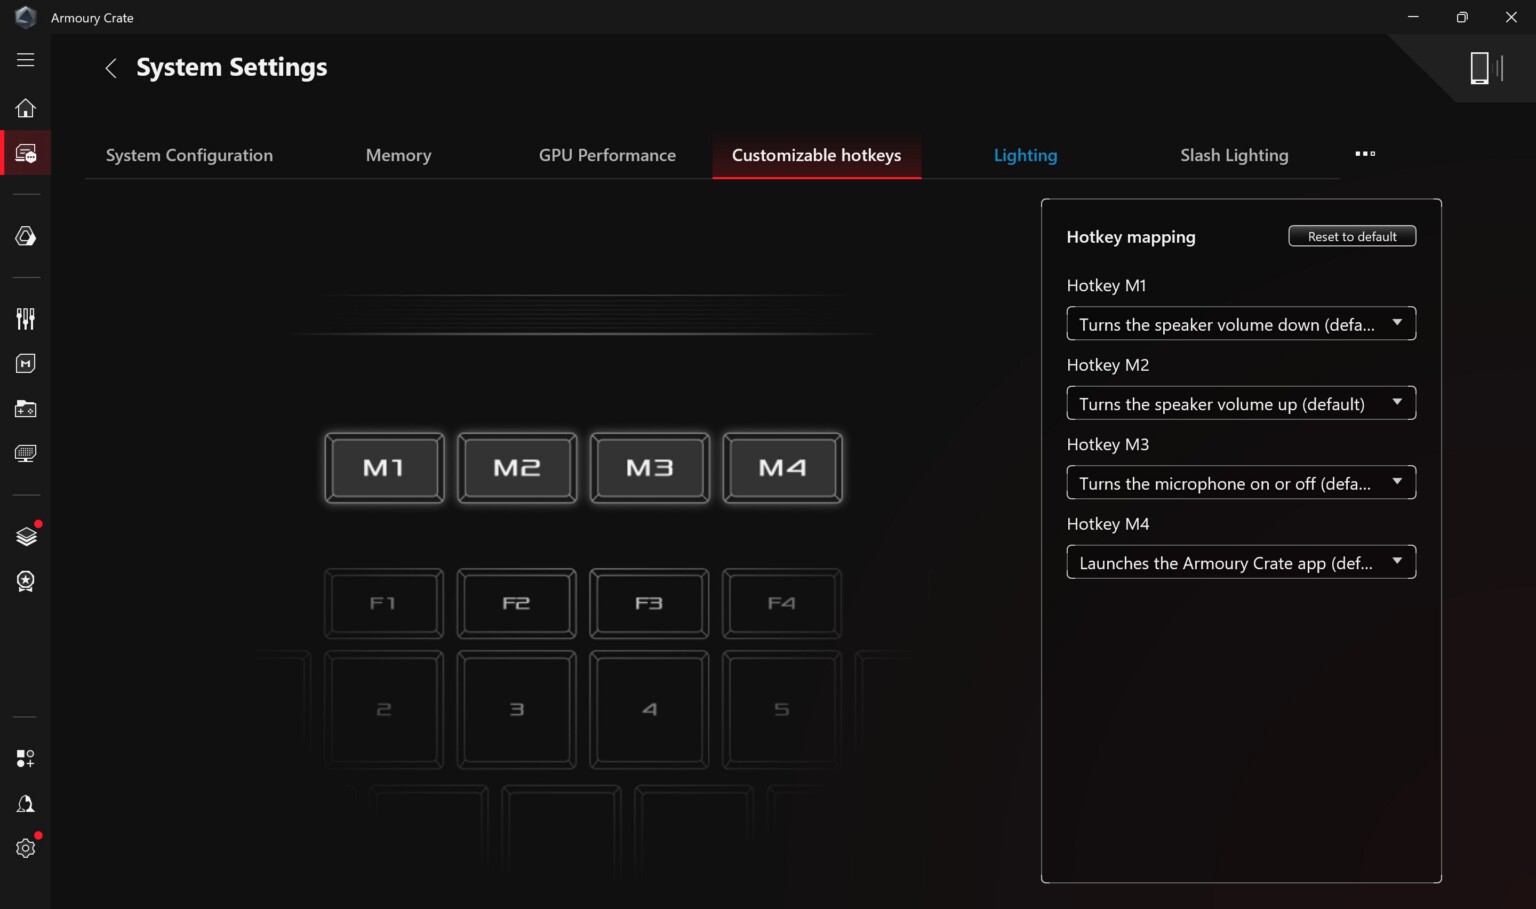This screenshot has width=1536, height=909.
Task: Select the M2 key on keyboard diagram
Action: point(517,468)
